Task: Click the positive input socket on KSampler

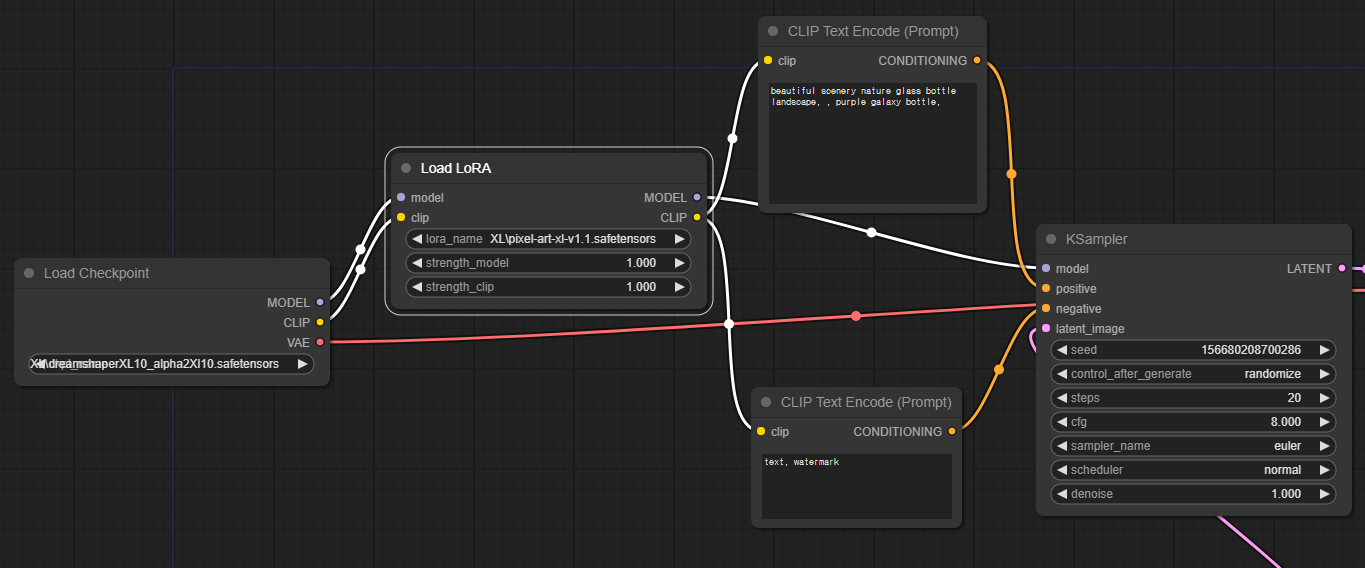Action: [1046, 289]
